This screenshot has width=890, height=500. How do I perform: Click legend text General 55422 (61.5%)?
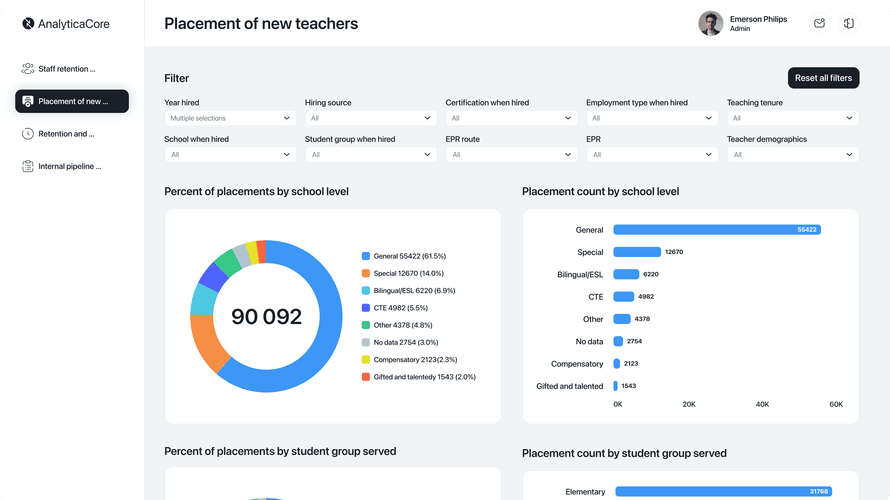tap(410, 256)
